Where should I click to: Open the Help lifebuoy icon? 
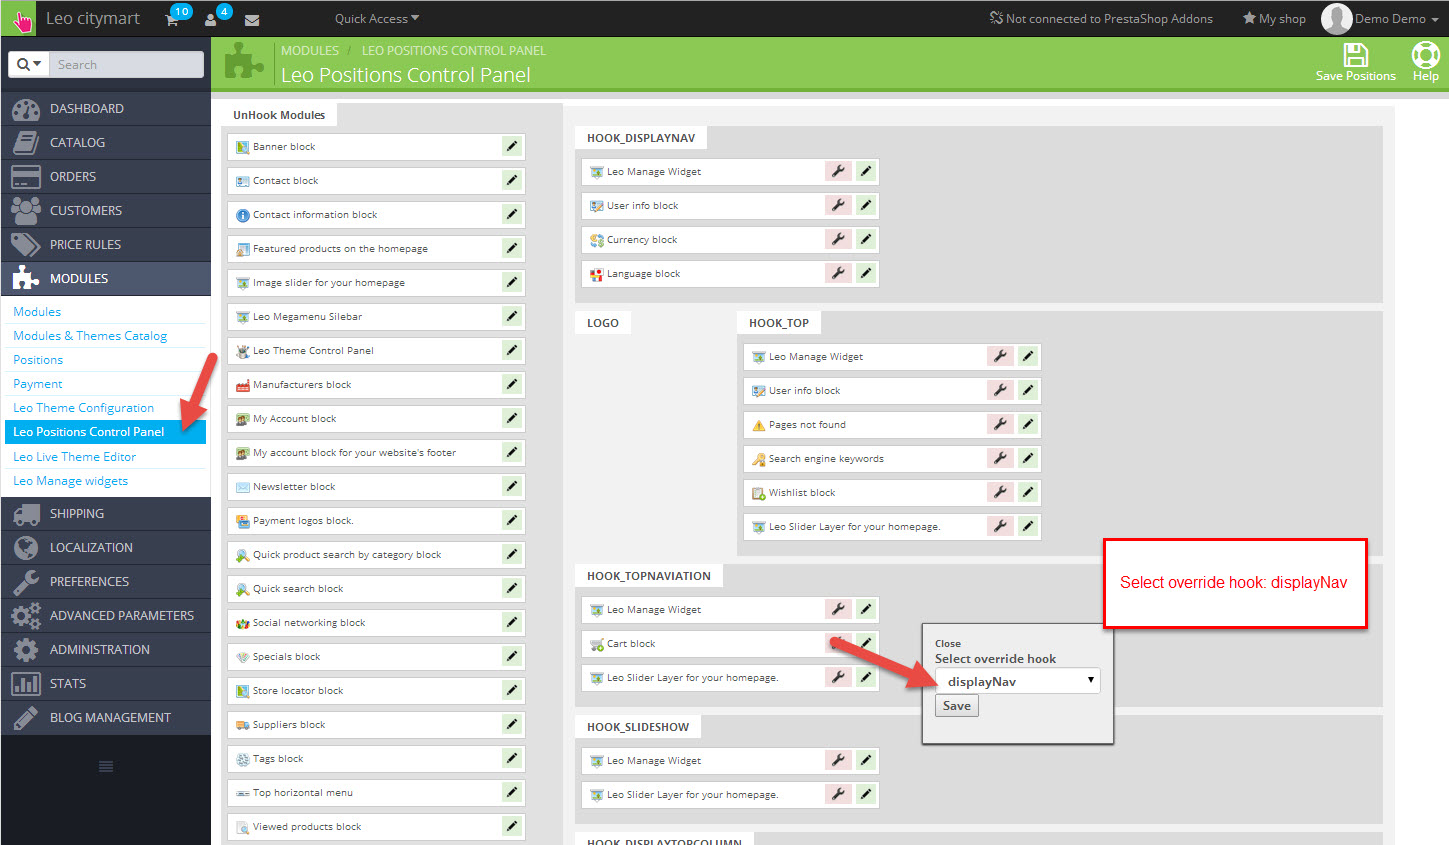pos(1425,55)
